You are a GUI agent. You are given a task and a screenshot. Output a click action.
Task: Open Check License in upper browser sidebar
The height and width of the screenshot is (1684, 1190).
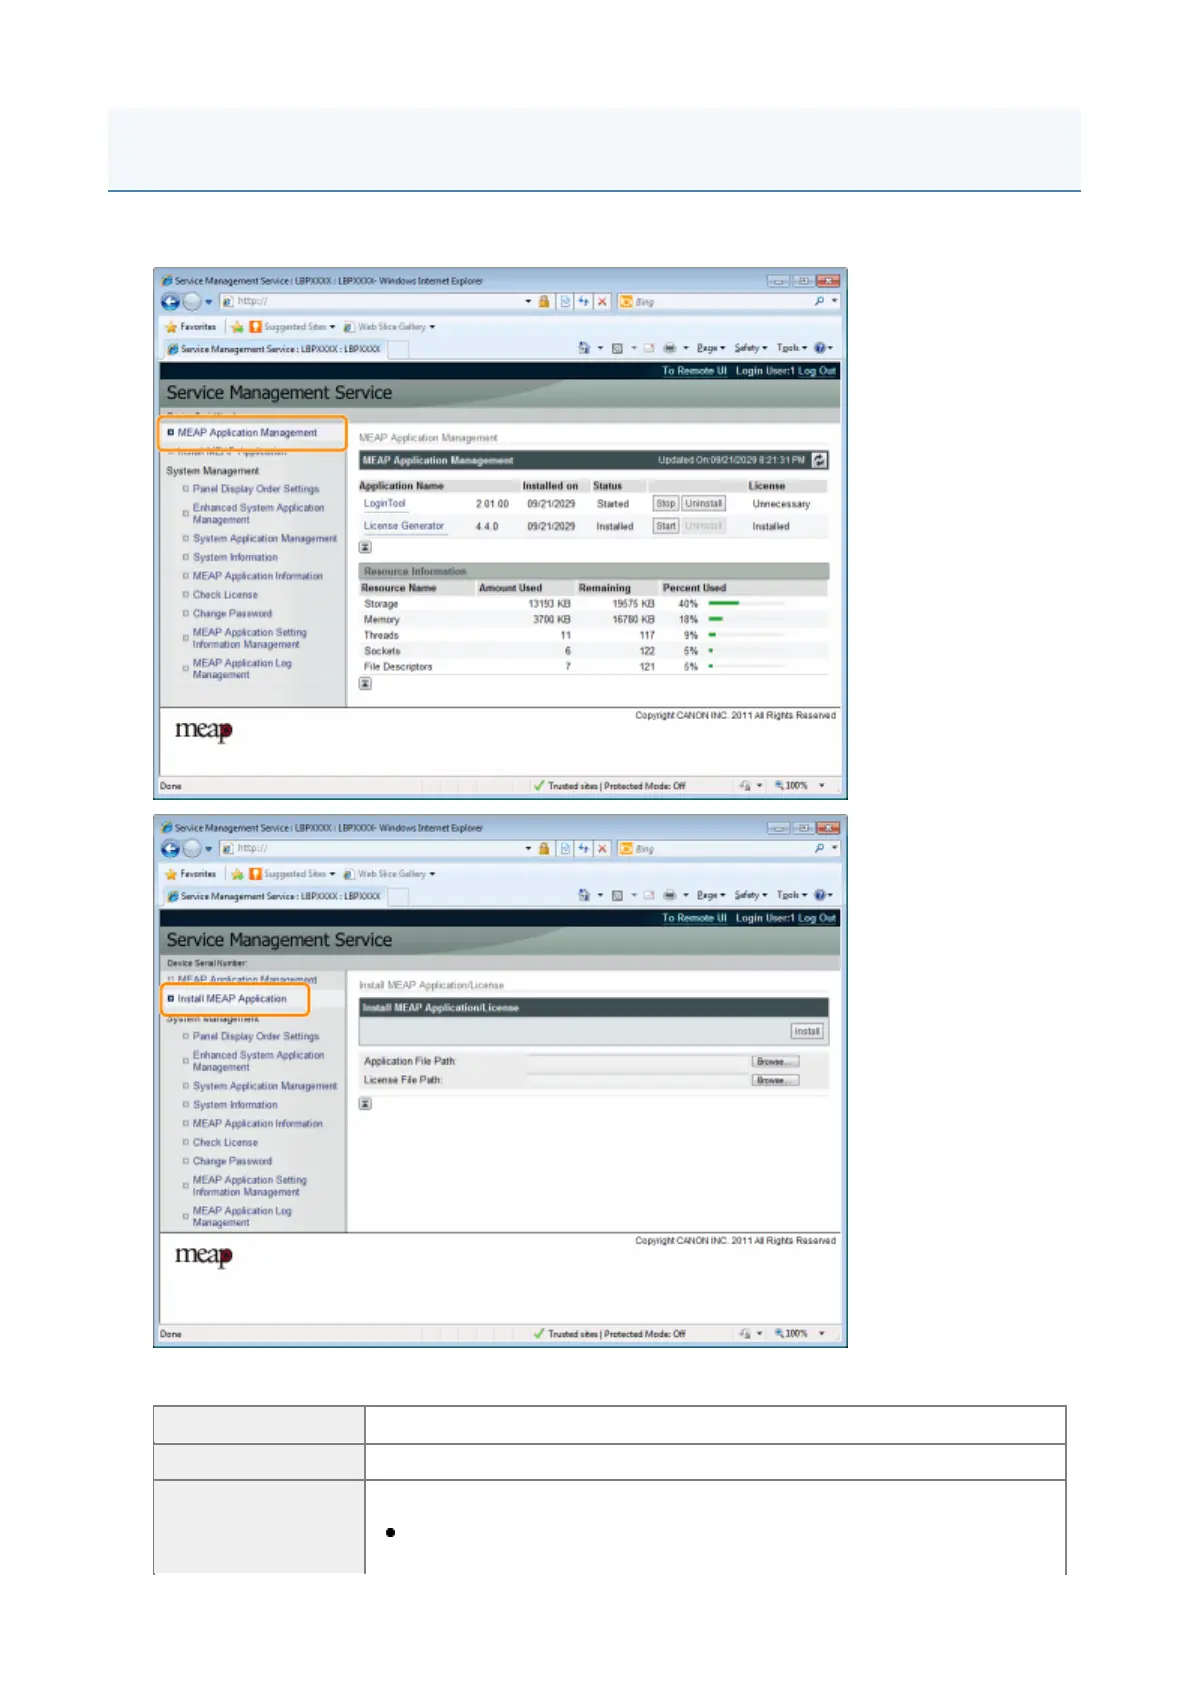pos(225,595)
